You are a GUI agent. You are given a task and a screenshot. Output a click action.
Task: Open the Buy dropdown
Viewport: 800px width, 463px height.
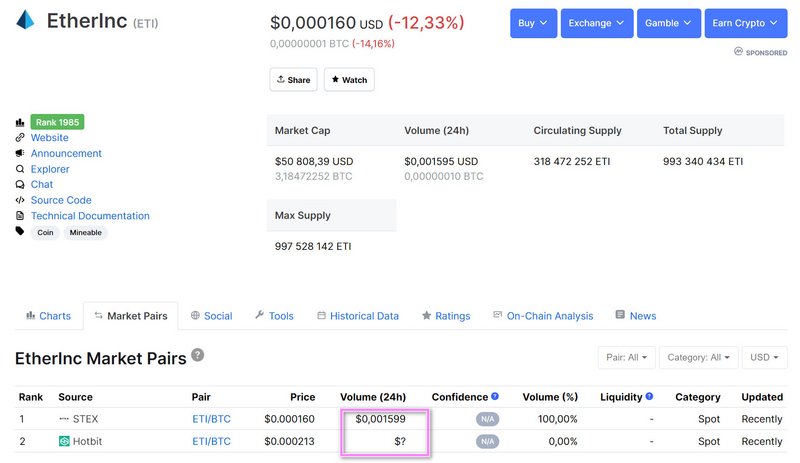coord(533,23)
